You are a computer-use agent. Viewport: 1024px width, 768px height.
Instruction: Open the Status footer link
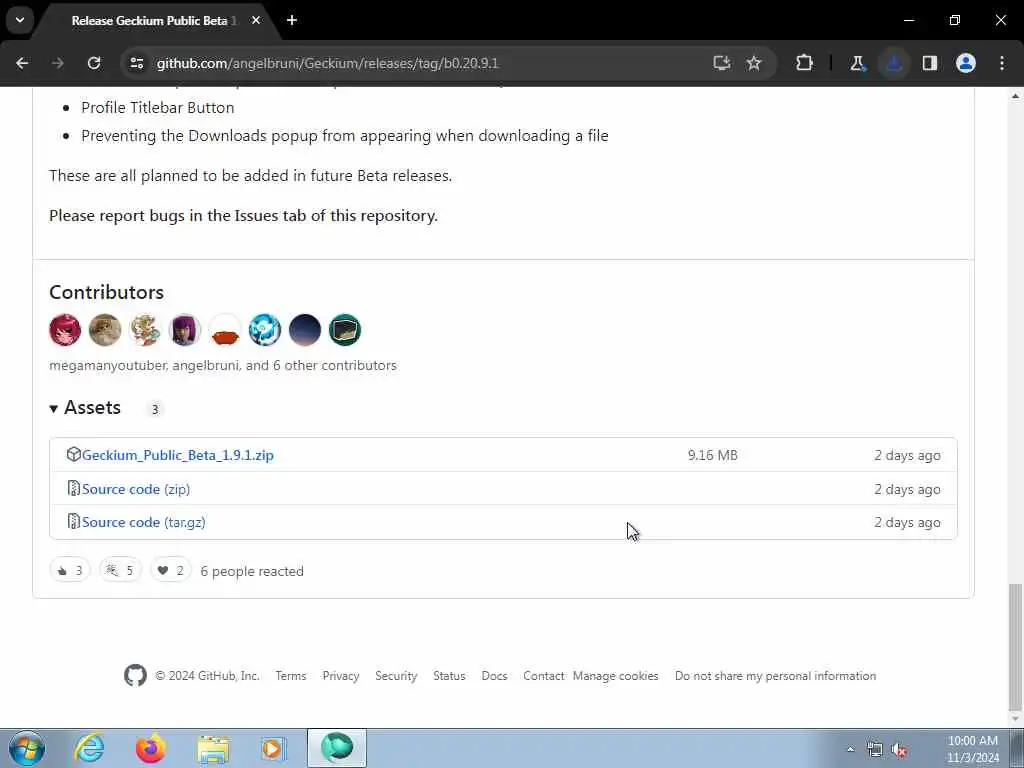click(x=449, y=676)
